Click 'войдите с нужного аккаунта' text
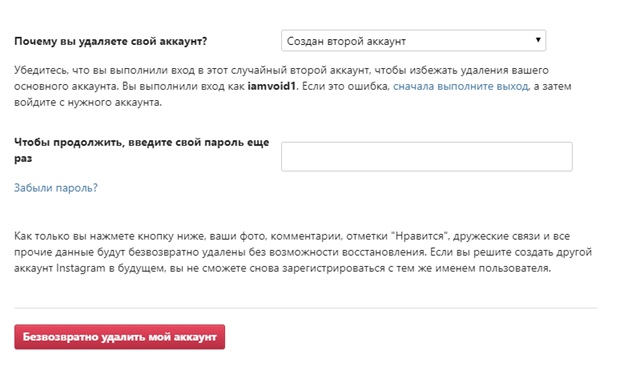 tap(88, 102)
